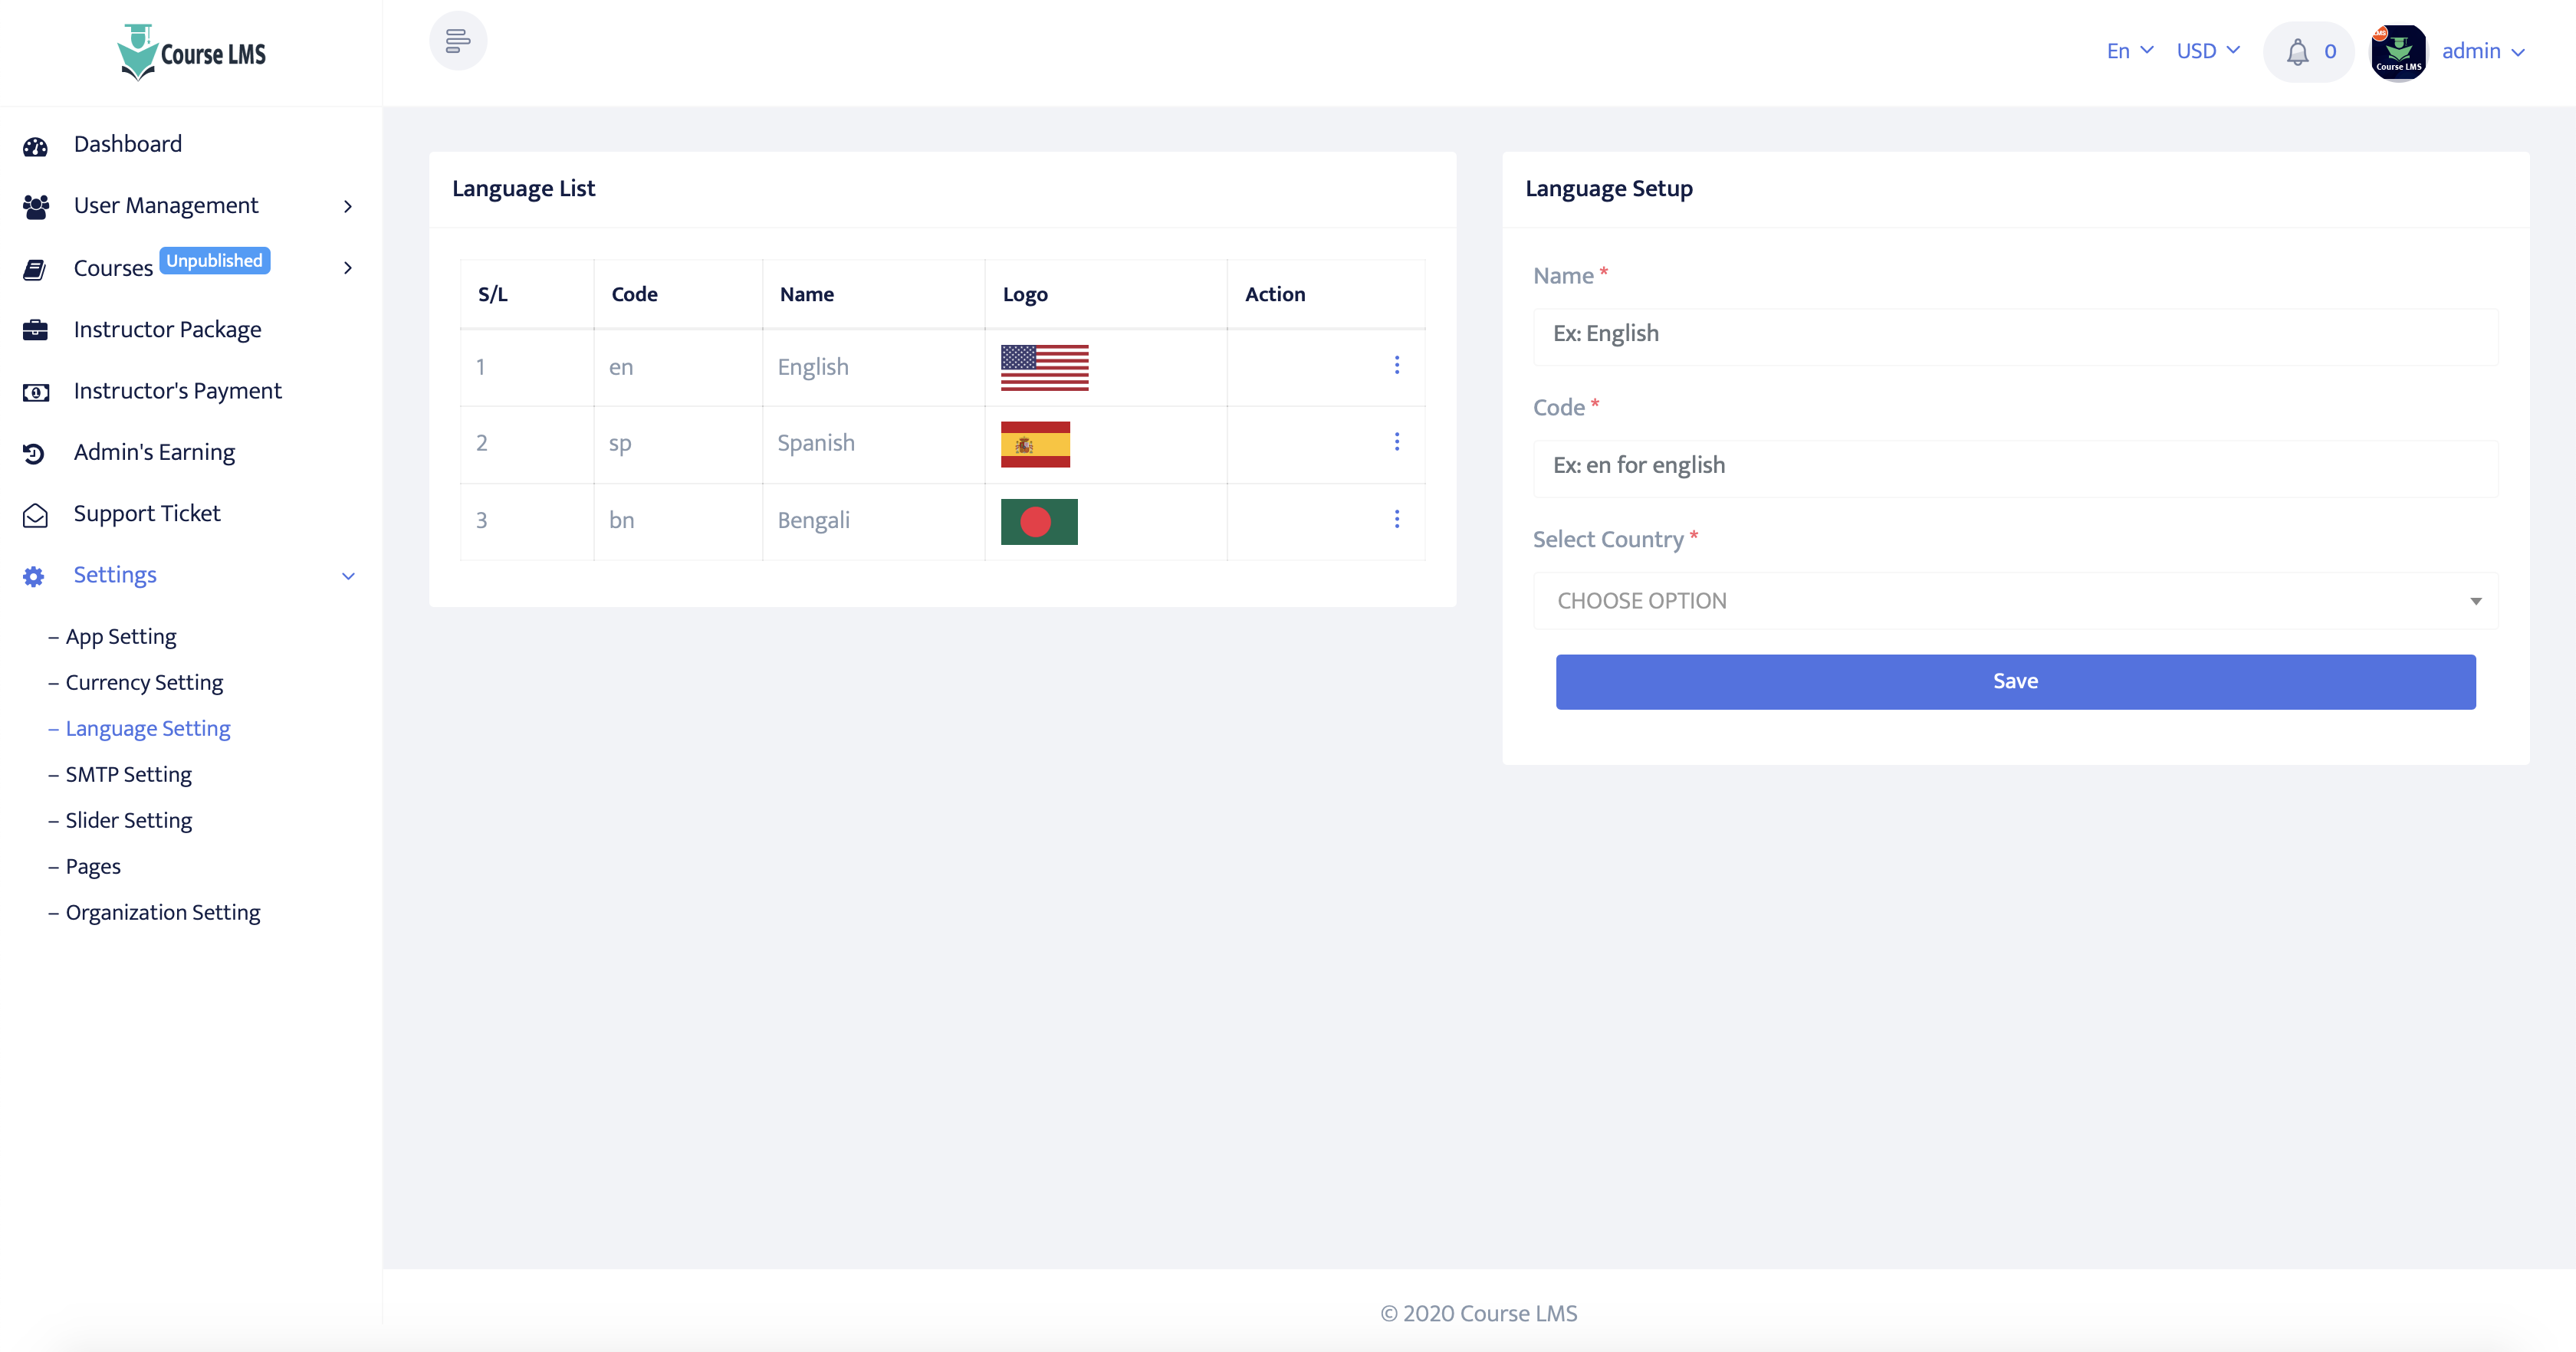Click the sidebar collapse hamburger icon

click(458, 41)
